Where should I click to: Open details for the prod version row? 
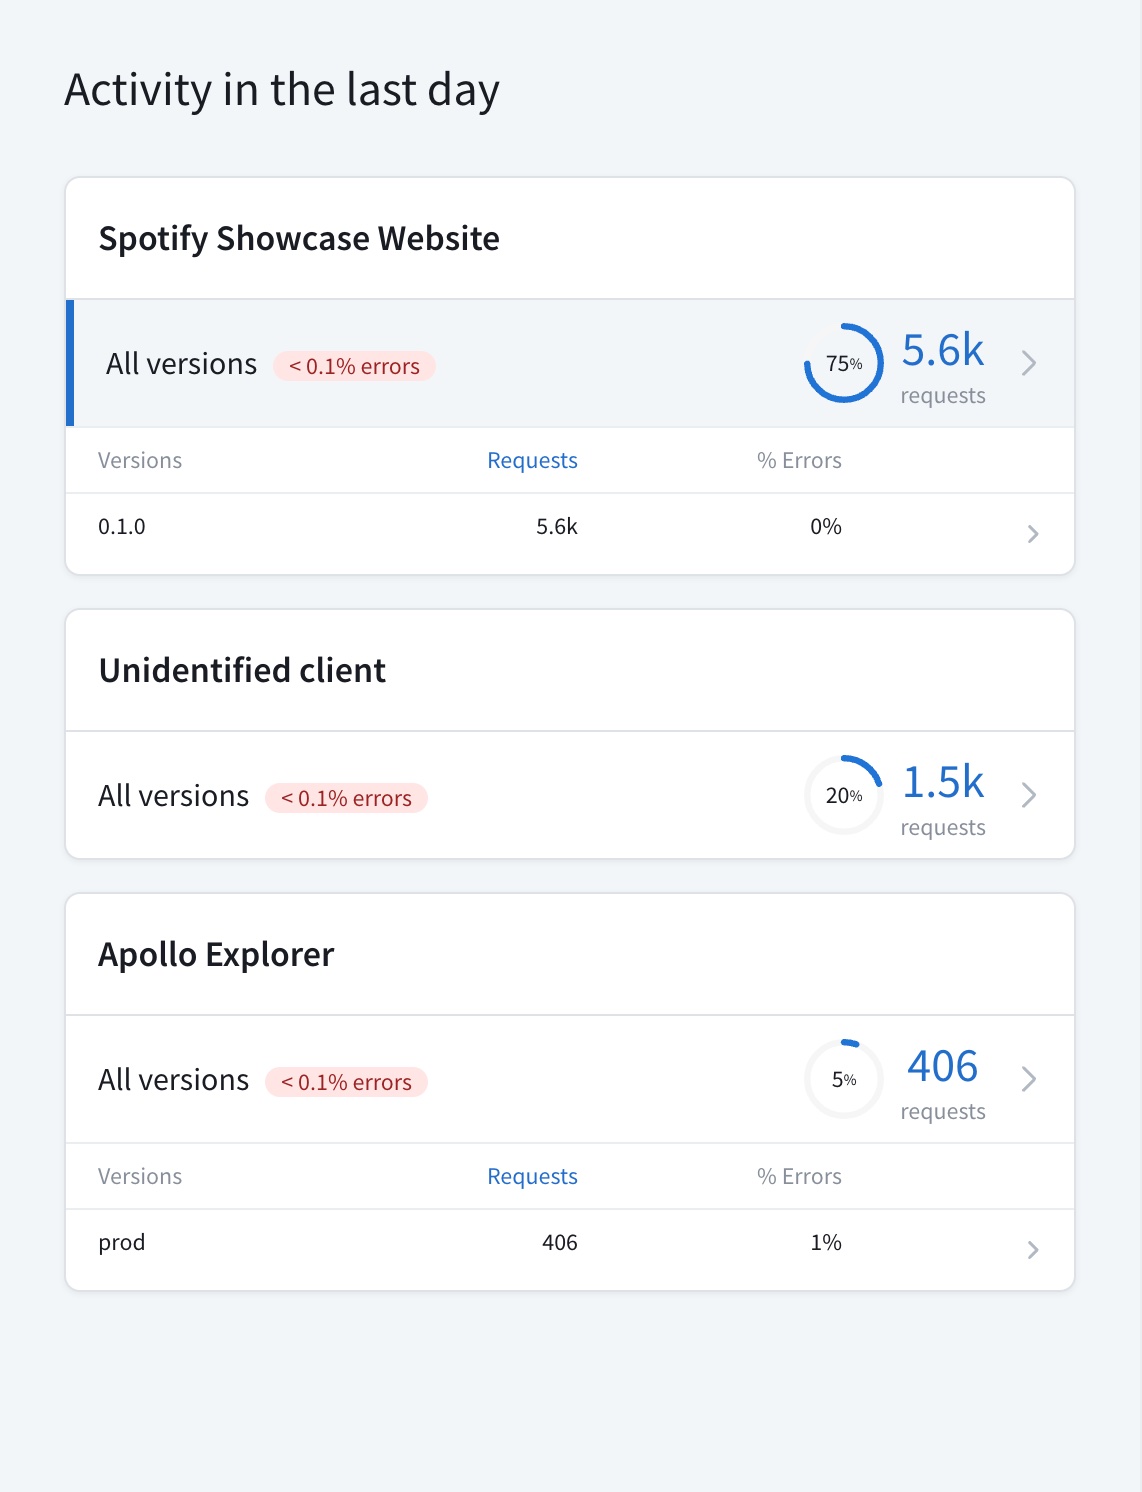click(x=1032, y=1249)
